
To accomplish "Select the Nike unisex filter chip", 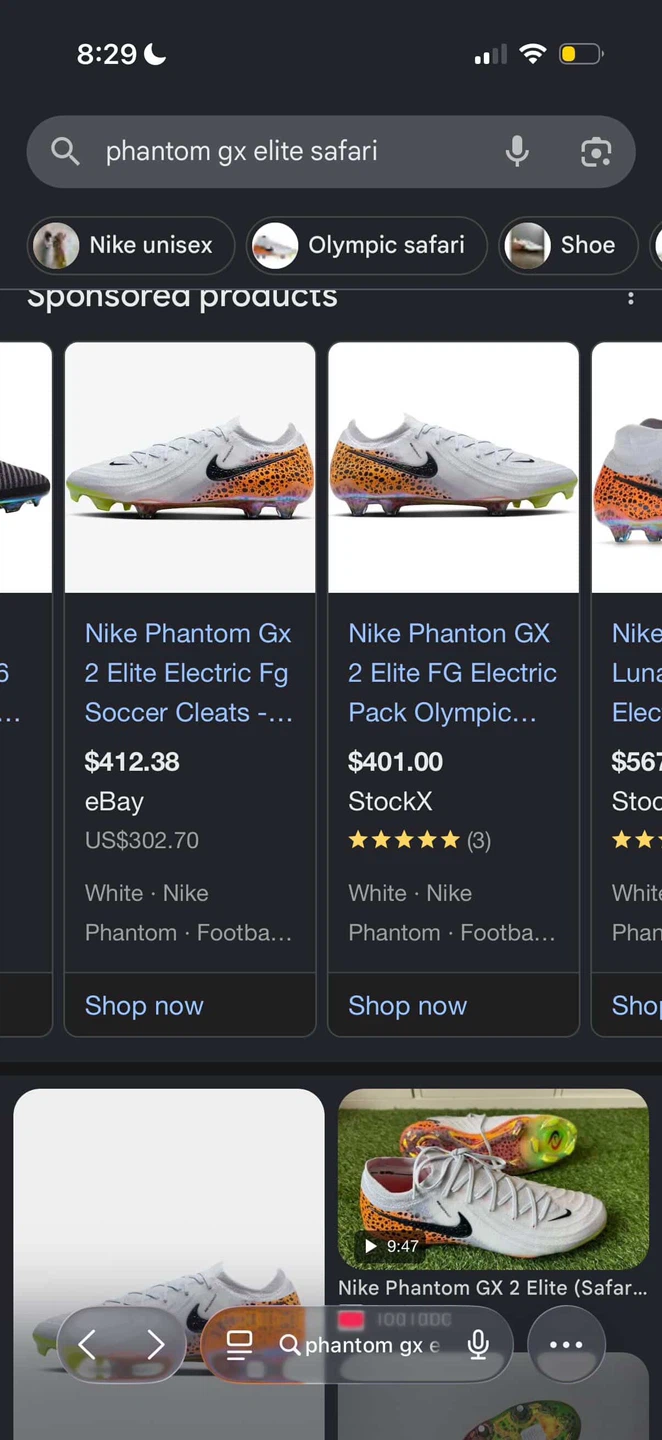I will tap(131, 245).
